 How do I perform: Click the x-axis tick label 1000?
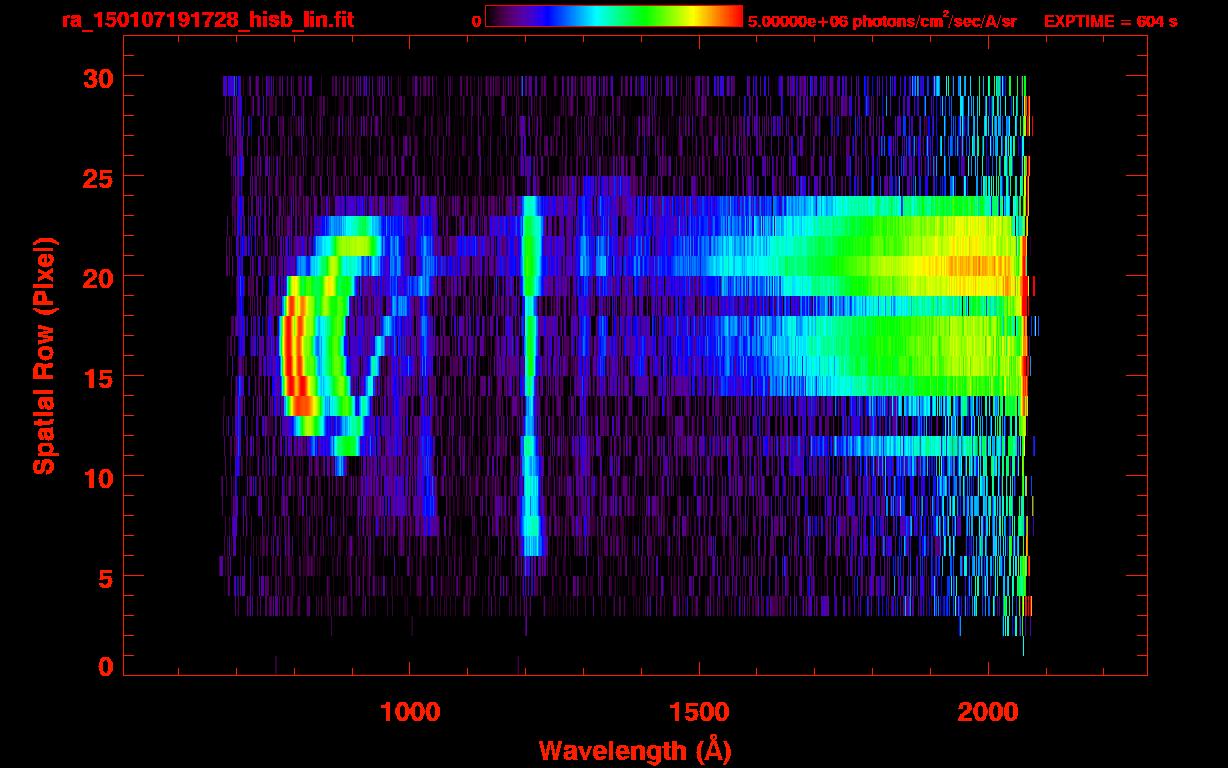point(410,712)
